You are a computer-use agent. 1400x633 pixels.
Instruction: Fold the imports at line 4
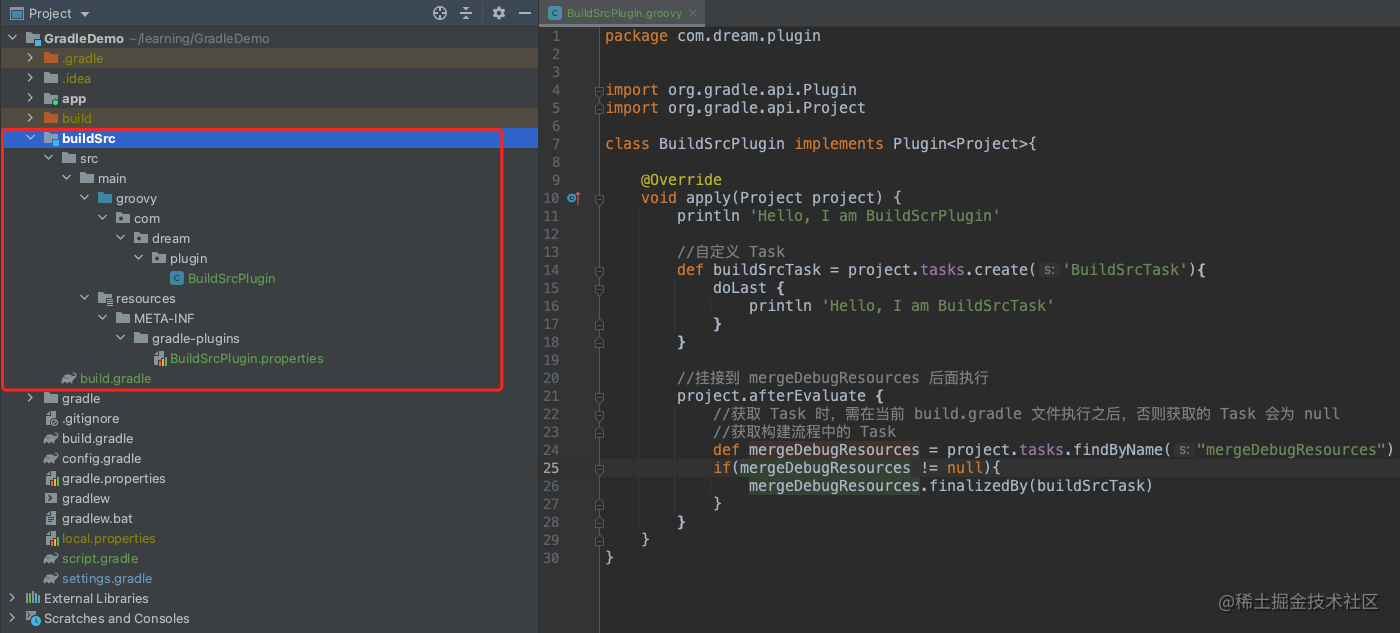tap(598, 90)
